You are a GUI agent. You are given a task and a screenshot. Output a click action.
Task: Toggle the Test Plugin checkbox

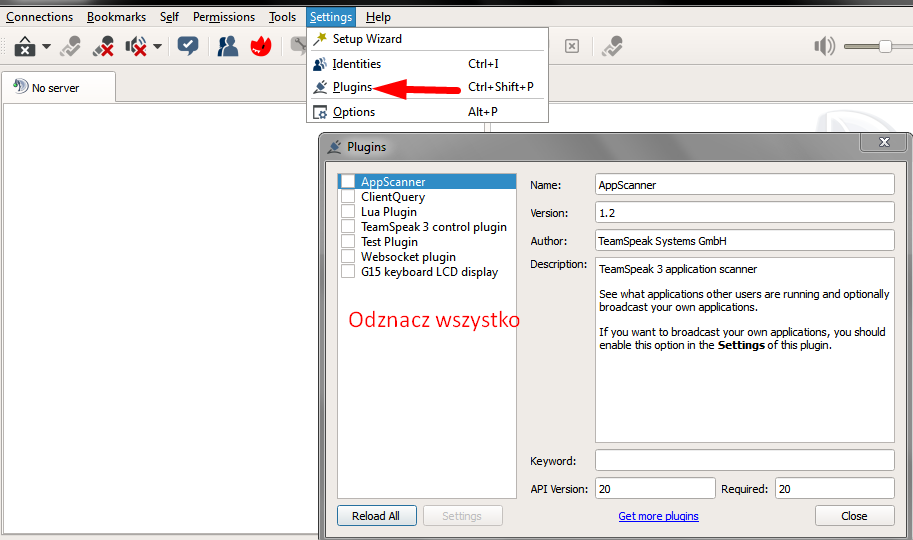click(348, 242)
